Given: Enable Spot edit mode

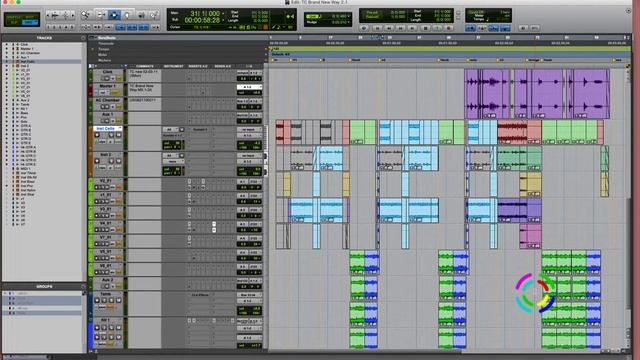Looking at the screenshot, I should pos(30,17).
